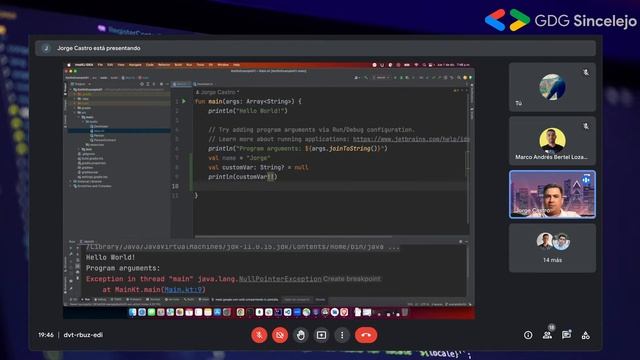The image size is (640, 360).
Task: Click 'Select Opened File' locate icon in Project panel
Action: pyautogui.click(x=142, y=84)
